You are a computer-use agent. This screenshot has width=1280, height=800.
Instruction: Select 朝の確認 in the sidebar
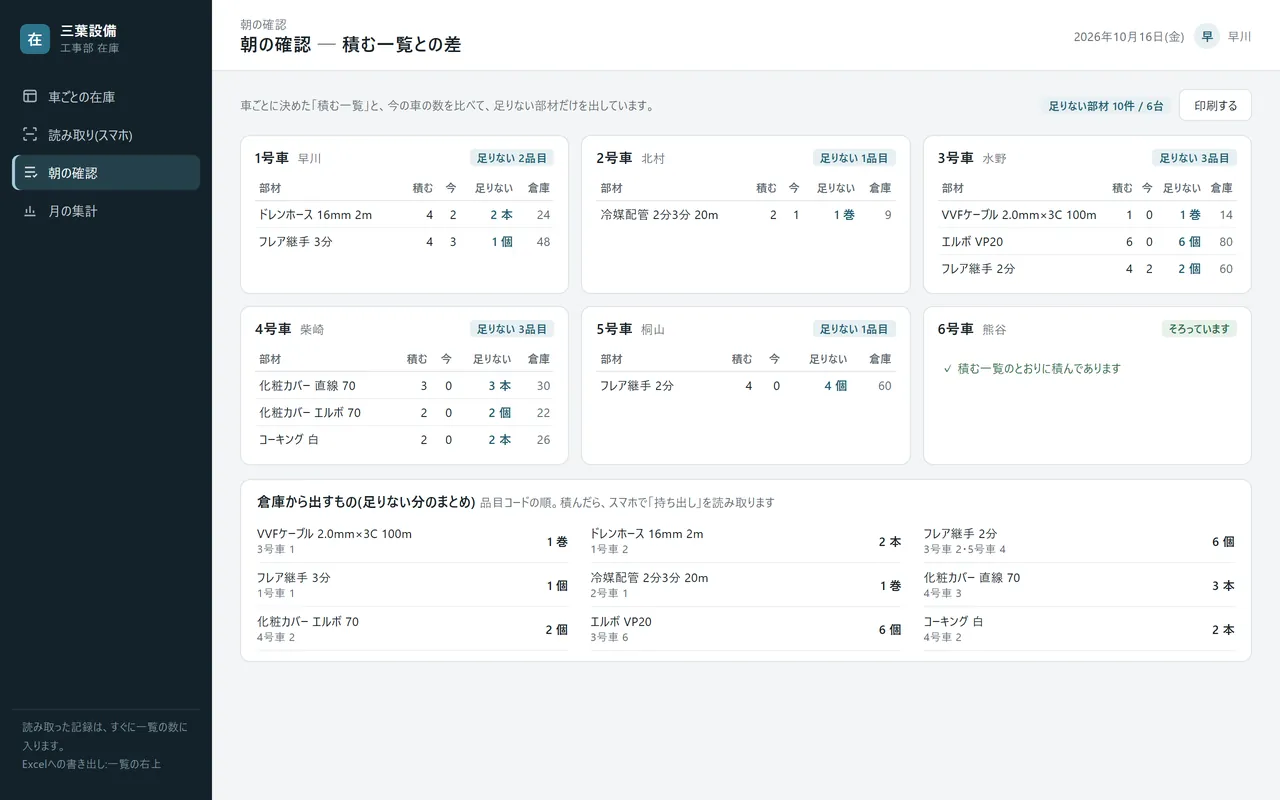[x=106, y=173]
